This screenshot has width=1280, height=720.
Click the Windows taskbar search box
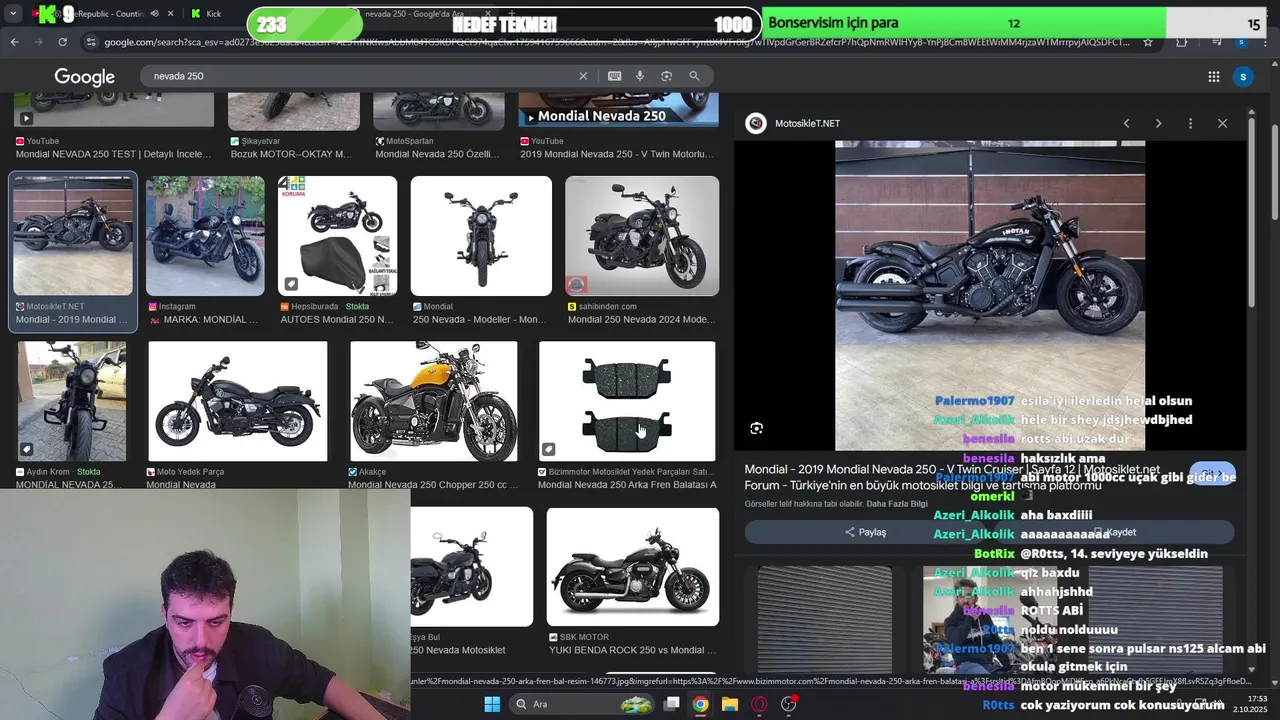point(581,704)
